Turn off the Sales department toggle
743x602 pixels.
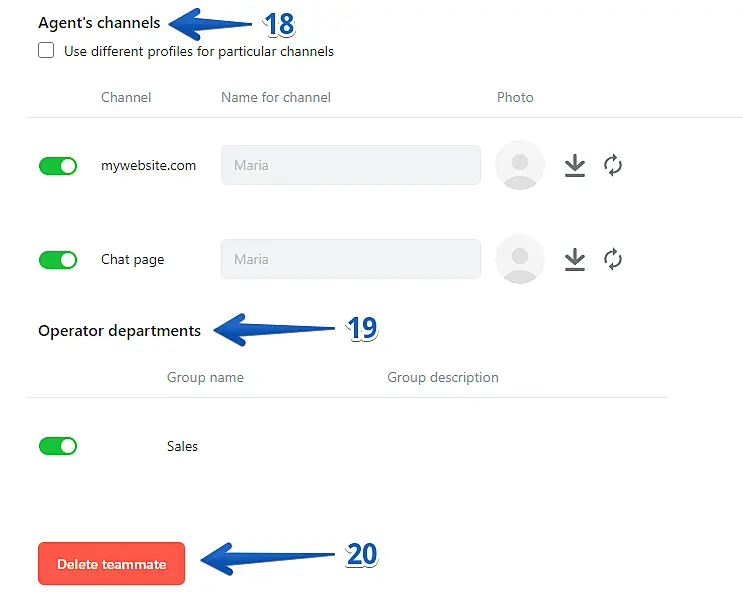58,446
